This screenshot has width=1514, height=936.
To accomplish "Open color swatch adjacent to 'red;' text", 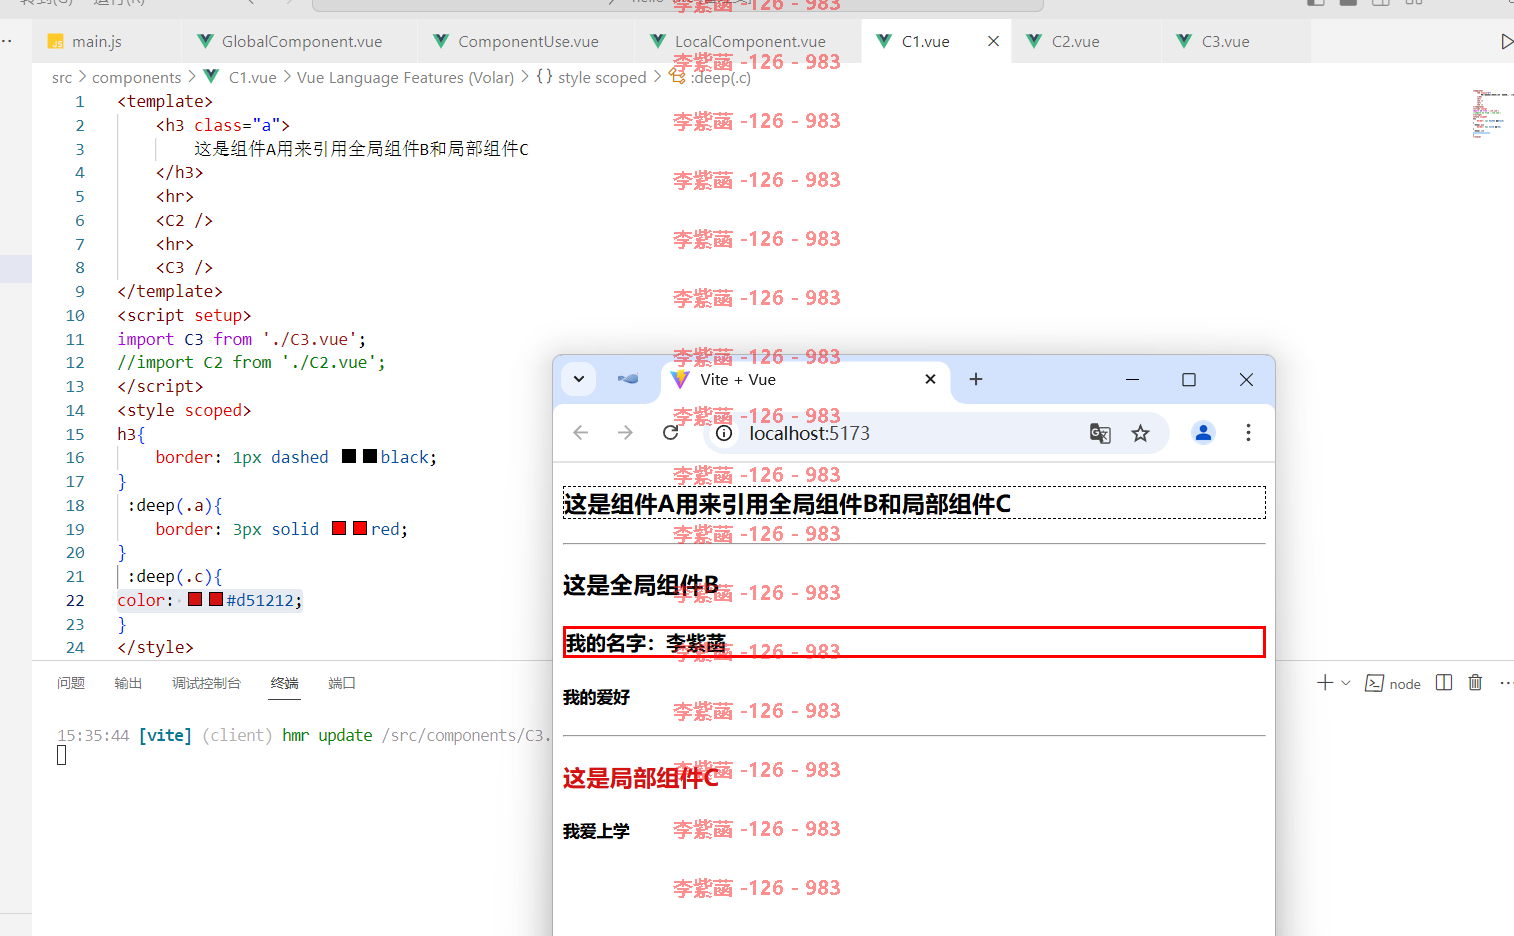I will [x=360, y=528].
